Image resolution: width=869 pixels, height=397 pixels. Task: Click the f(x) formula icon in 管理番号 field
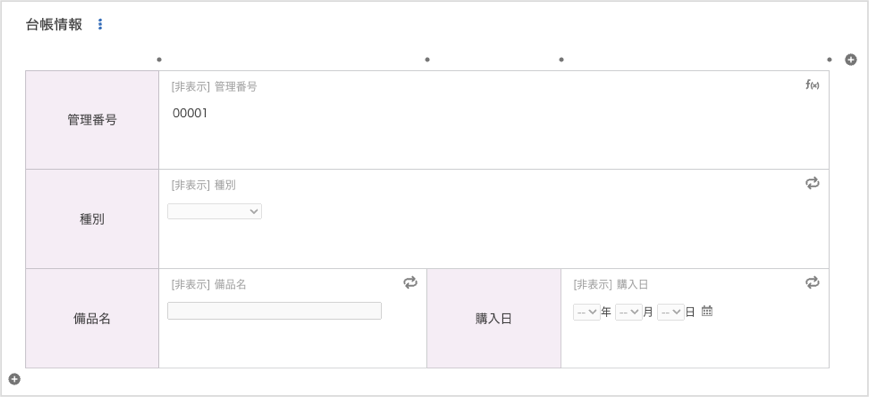pos(812,84)
